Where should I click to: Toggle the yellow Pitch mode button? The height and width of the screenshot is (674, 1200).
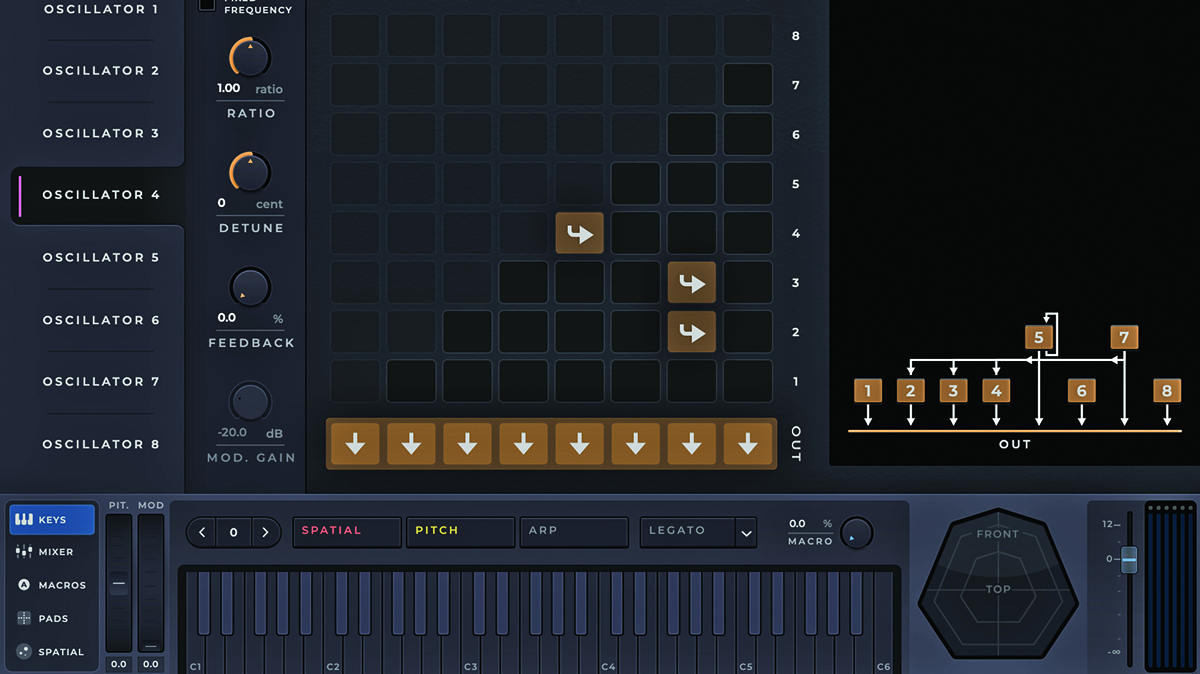pyautogui.click(x=460, y=531)
